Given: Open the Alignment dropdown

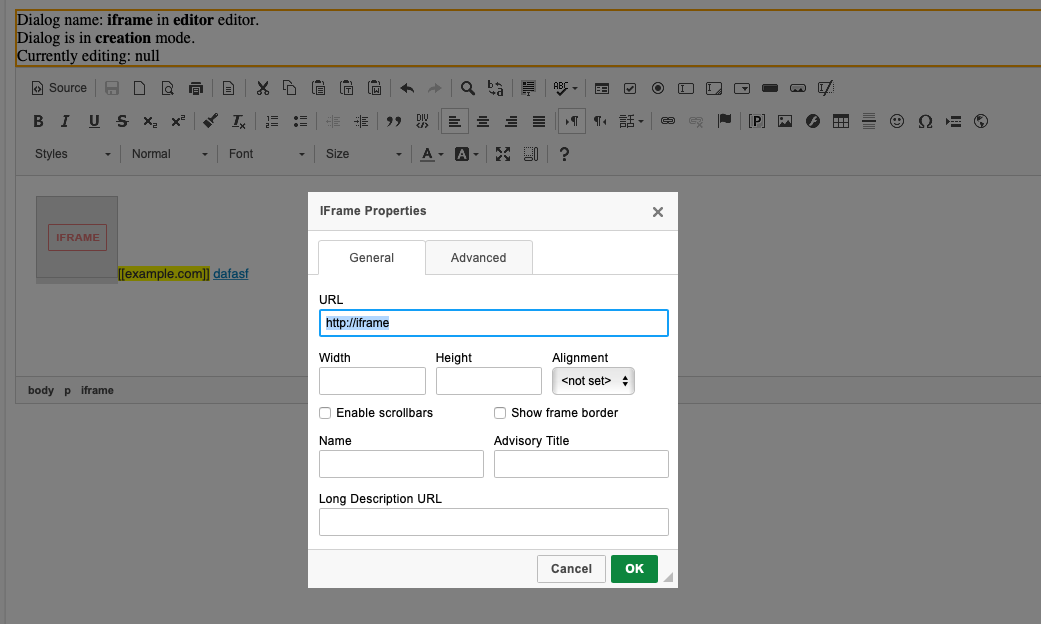Looking at the screenshot, I should click(x=593, y=380).
